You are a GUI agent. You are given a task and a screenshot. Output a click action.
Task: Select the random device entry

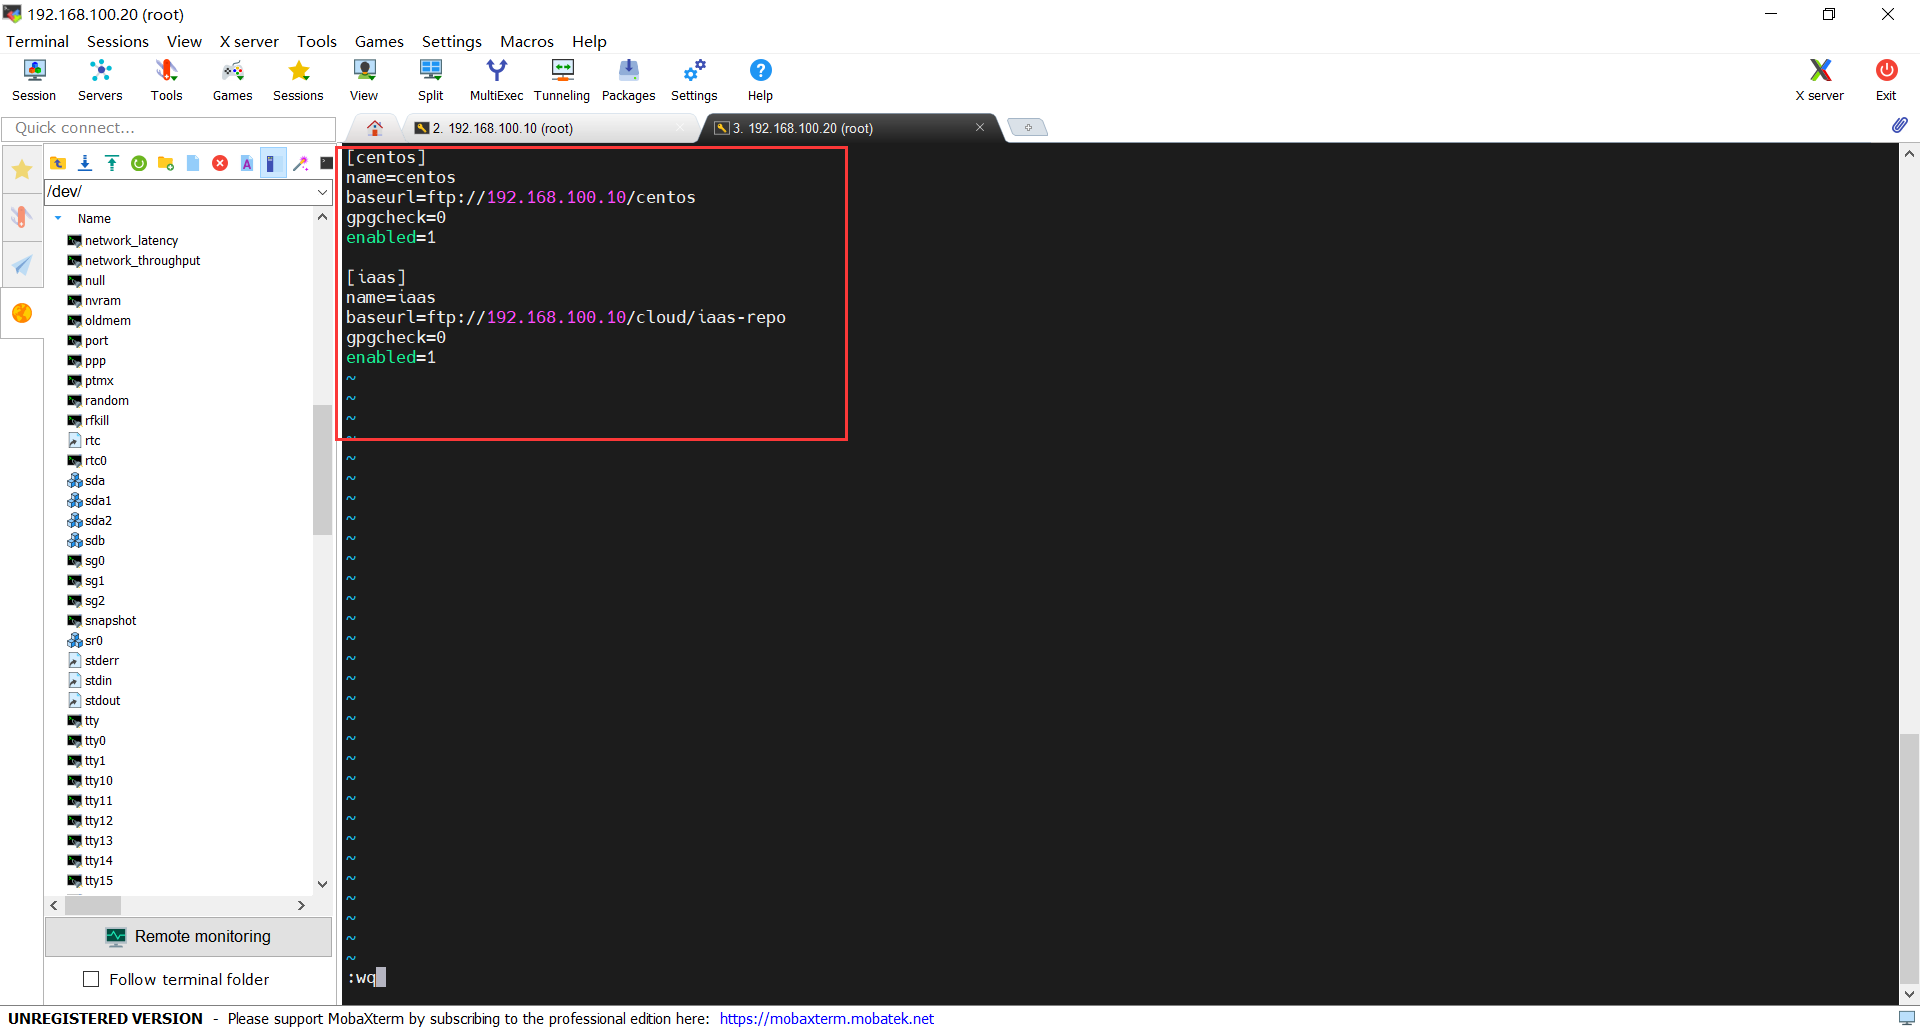pos(106,400)
